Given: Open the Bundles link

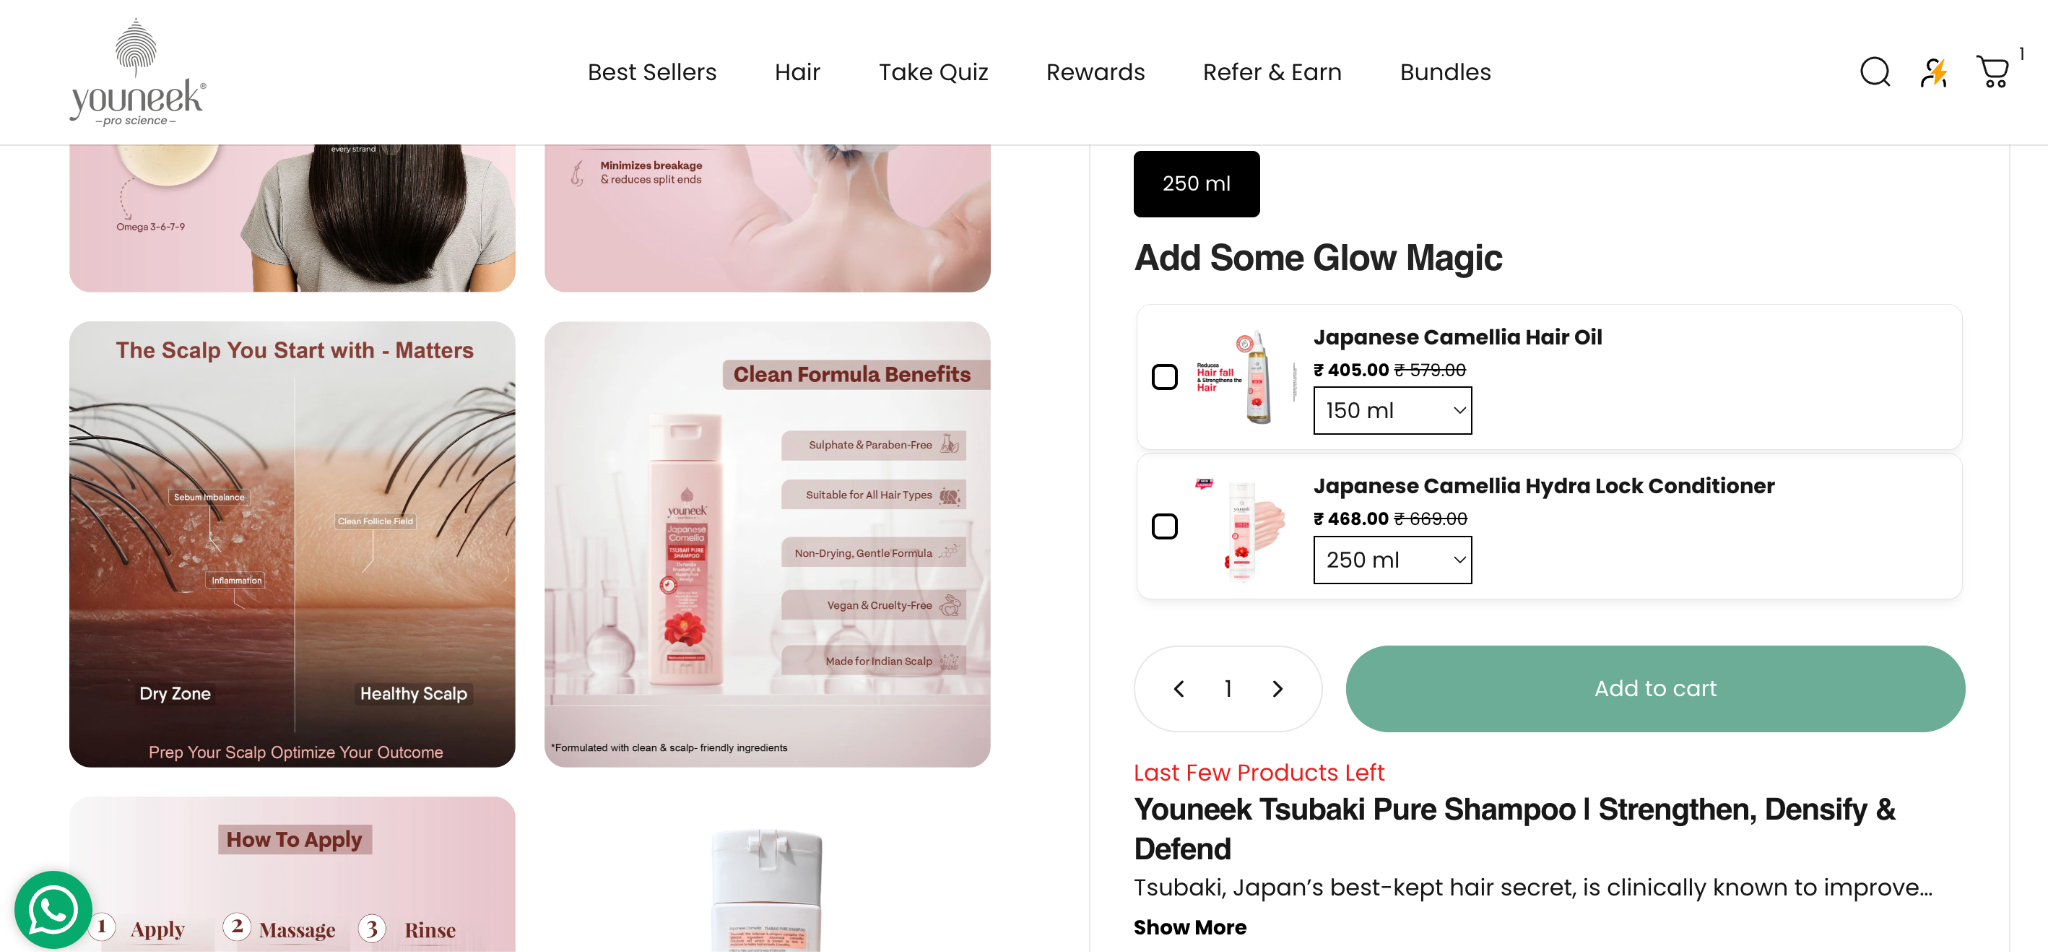Looking at the screenshot, I should pos(1445,72).
